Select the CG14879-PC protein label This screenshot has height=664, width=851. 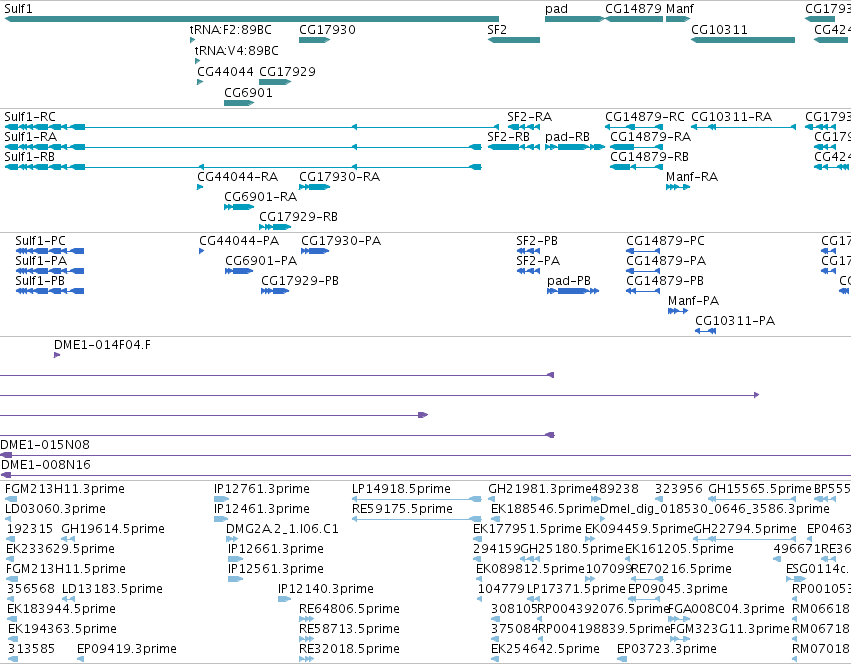tap(665, 241)
